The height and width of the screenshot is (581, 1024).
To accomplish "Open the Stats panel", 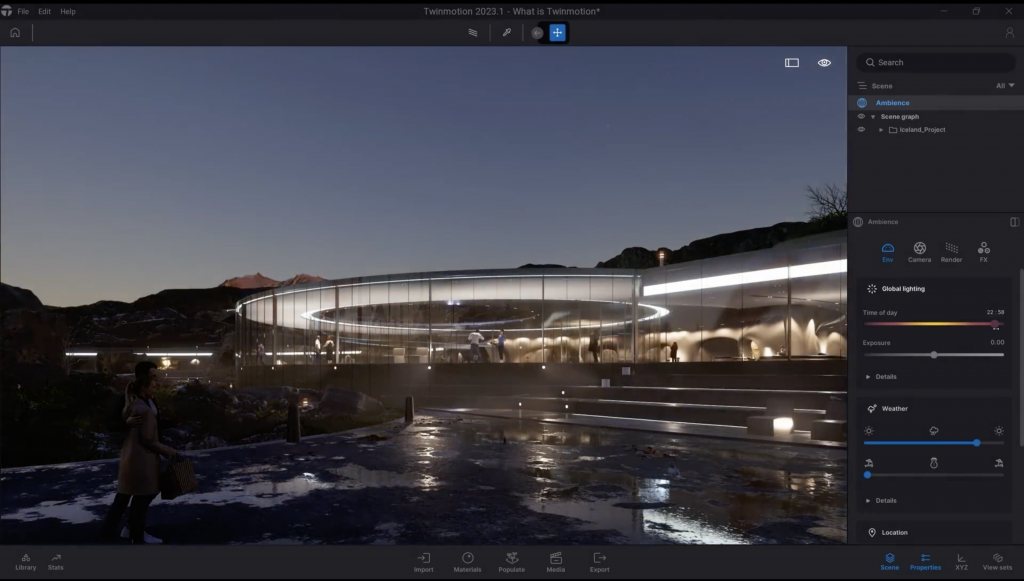I will (55, 560).
